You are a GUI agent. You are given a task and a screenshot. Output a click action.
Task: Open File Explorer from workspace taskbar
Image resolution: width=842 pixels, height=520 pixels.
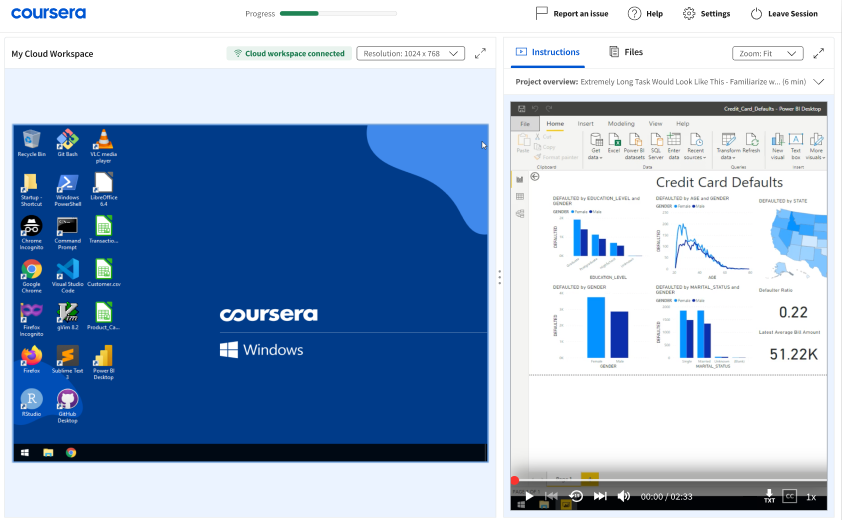tap(48, 453)
